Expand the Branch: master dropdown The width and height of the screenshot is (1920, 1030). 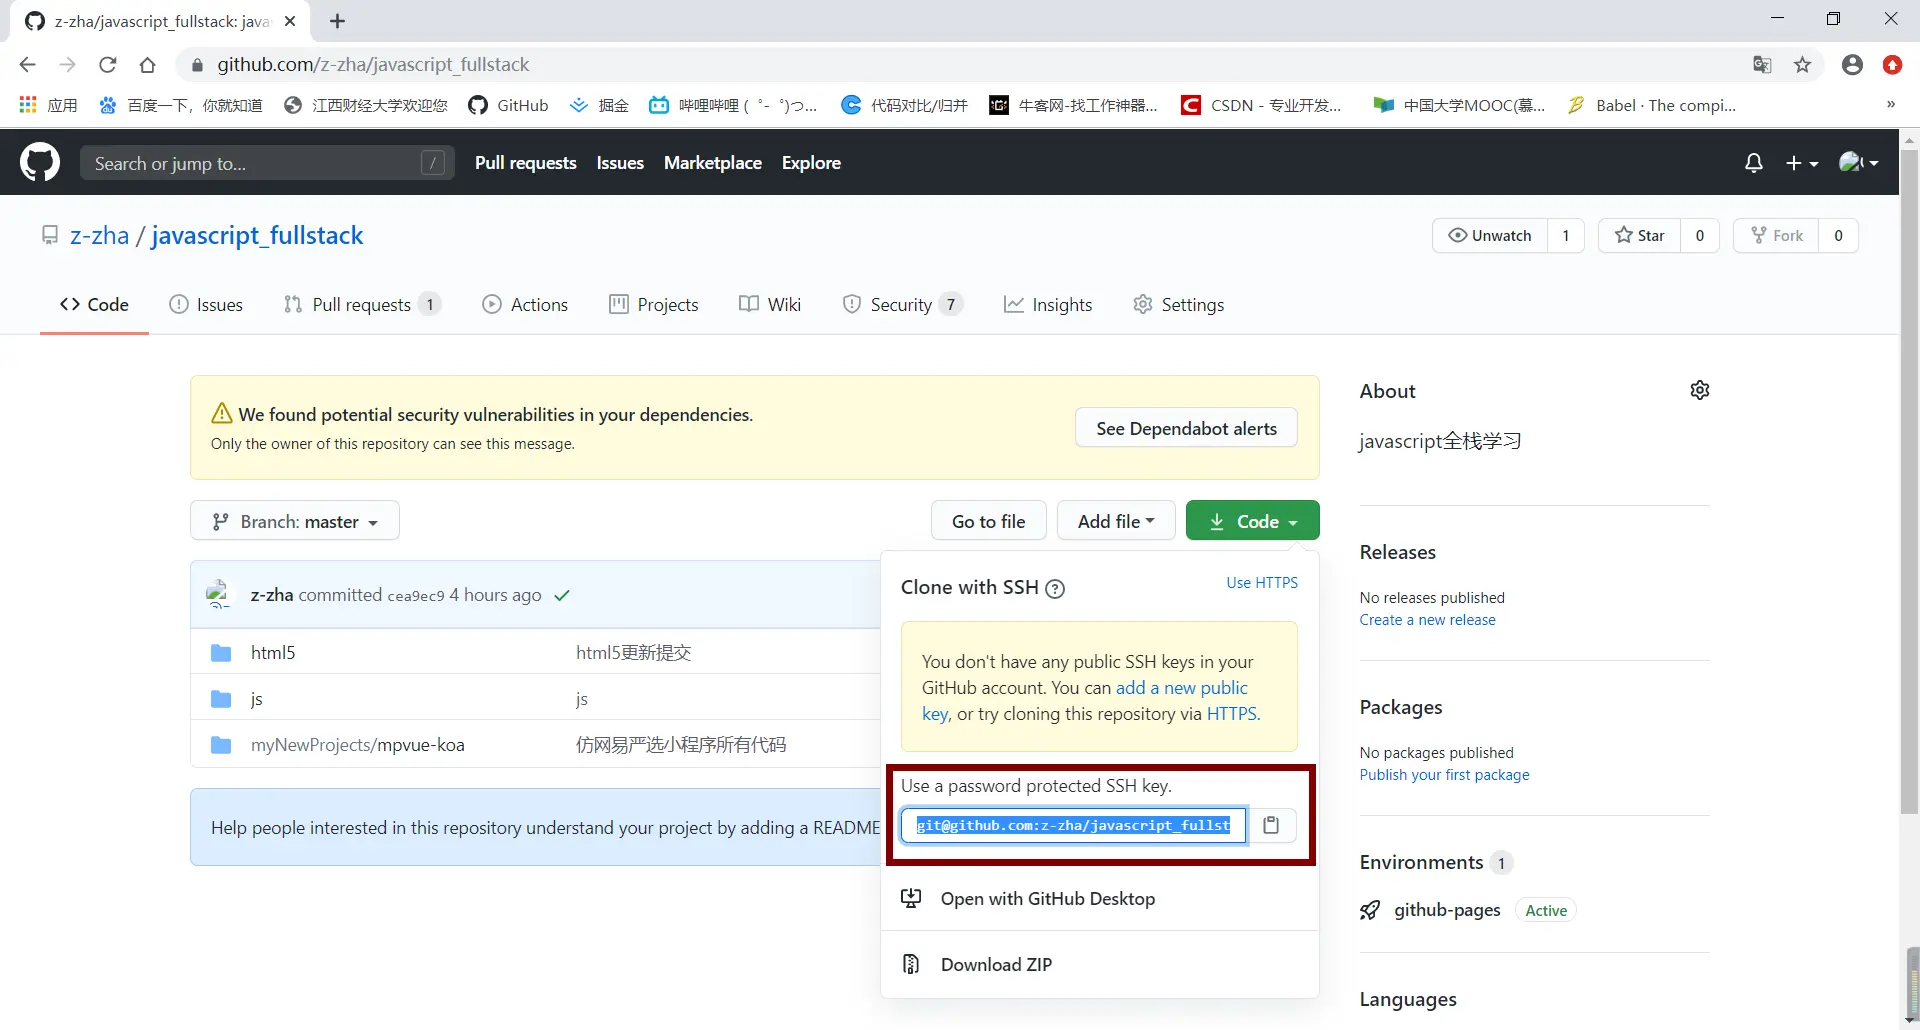point(295,521)
